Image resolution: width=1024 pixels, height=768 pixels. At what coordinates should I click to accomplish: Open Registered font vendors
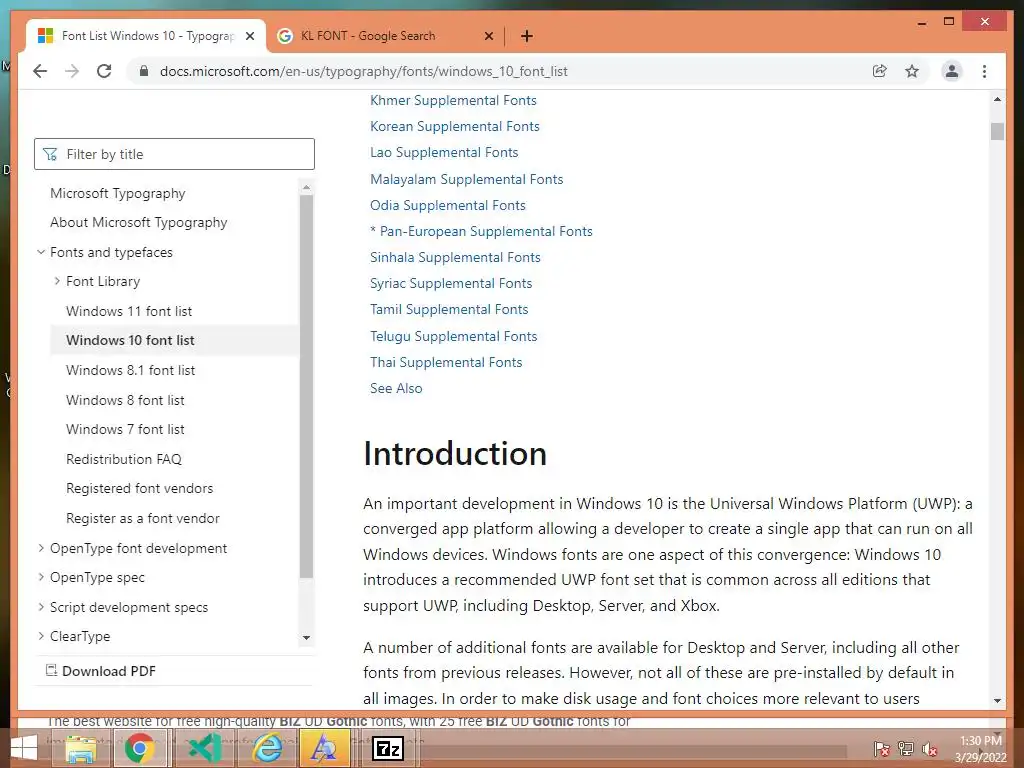[x=139, y=488]
